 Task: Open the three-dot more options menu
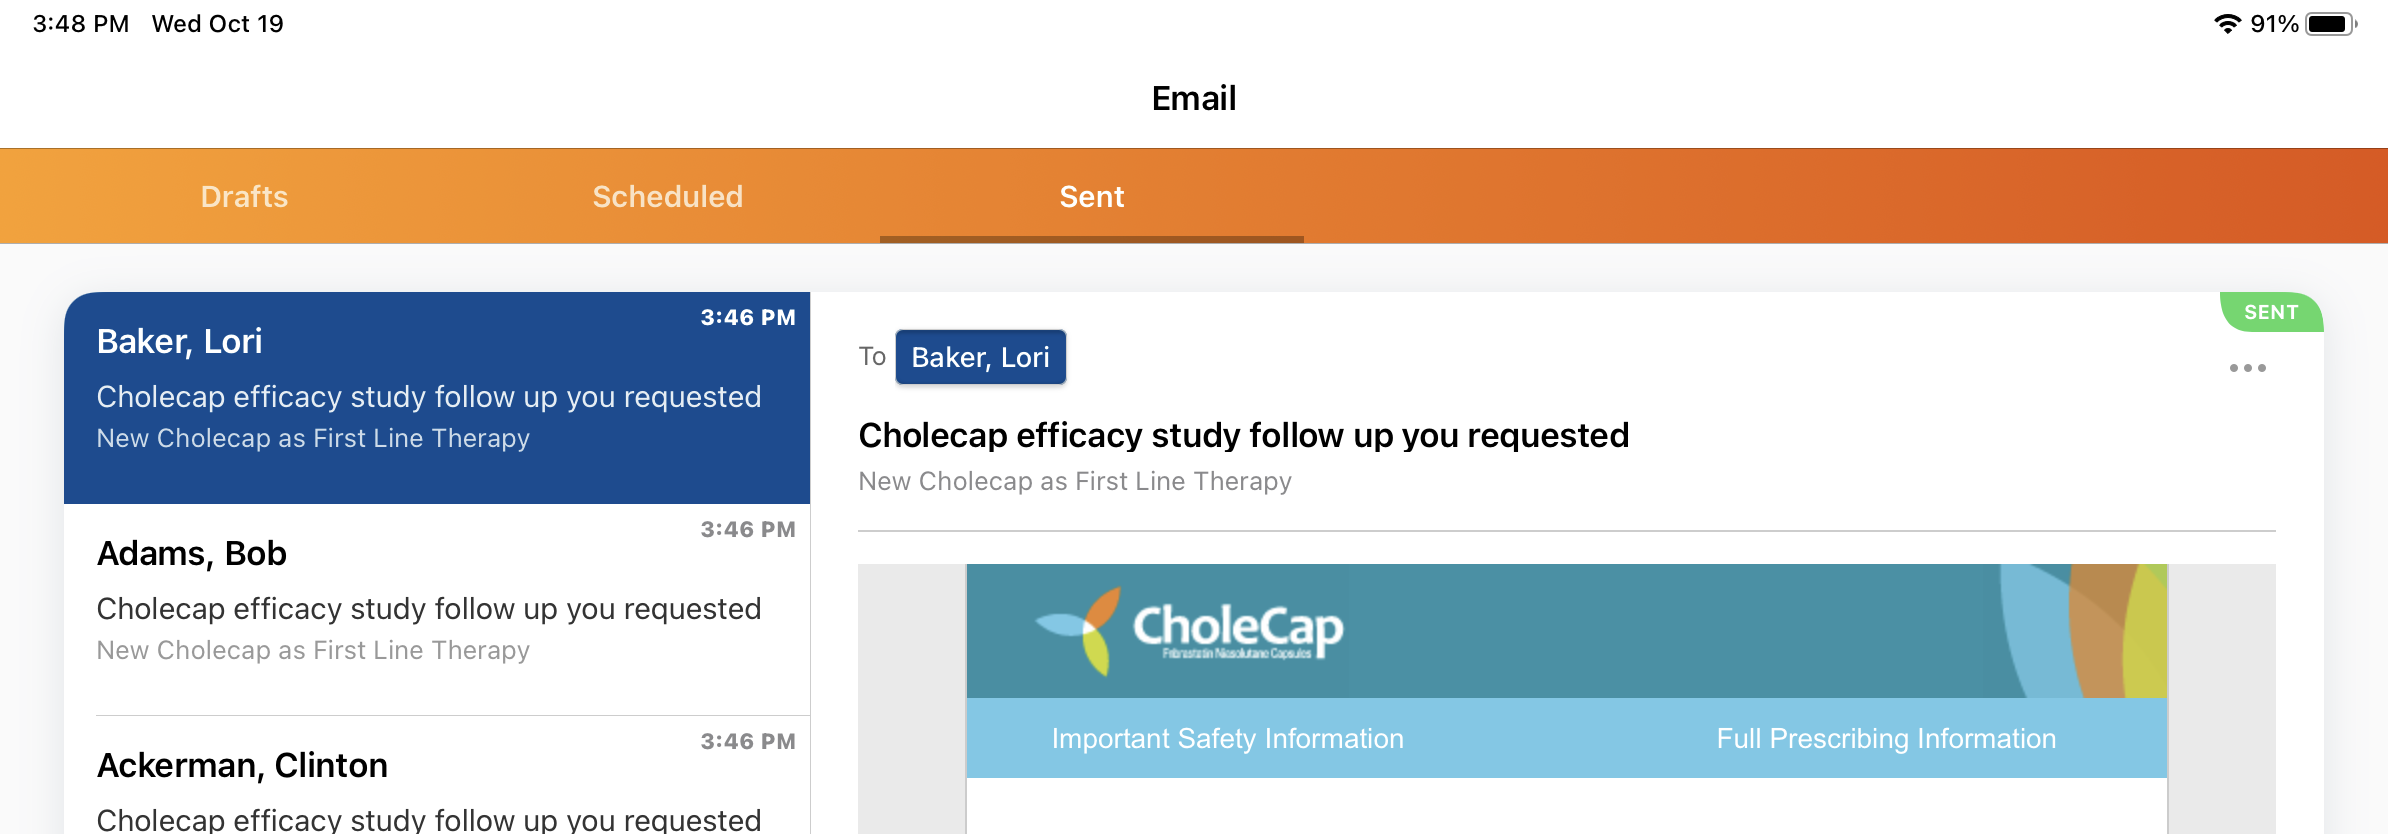[x=2247, y=368]
